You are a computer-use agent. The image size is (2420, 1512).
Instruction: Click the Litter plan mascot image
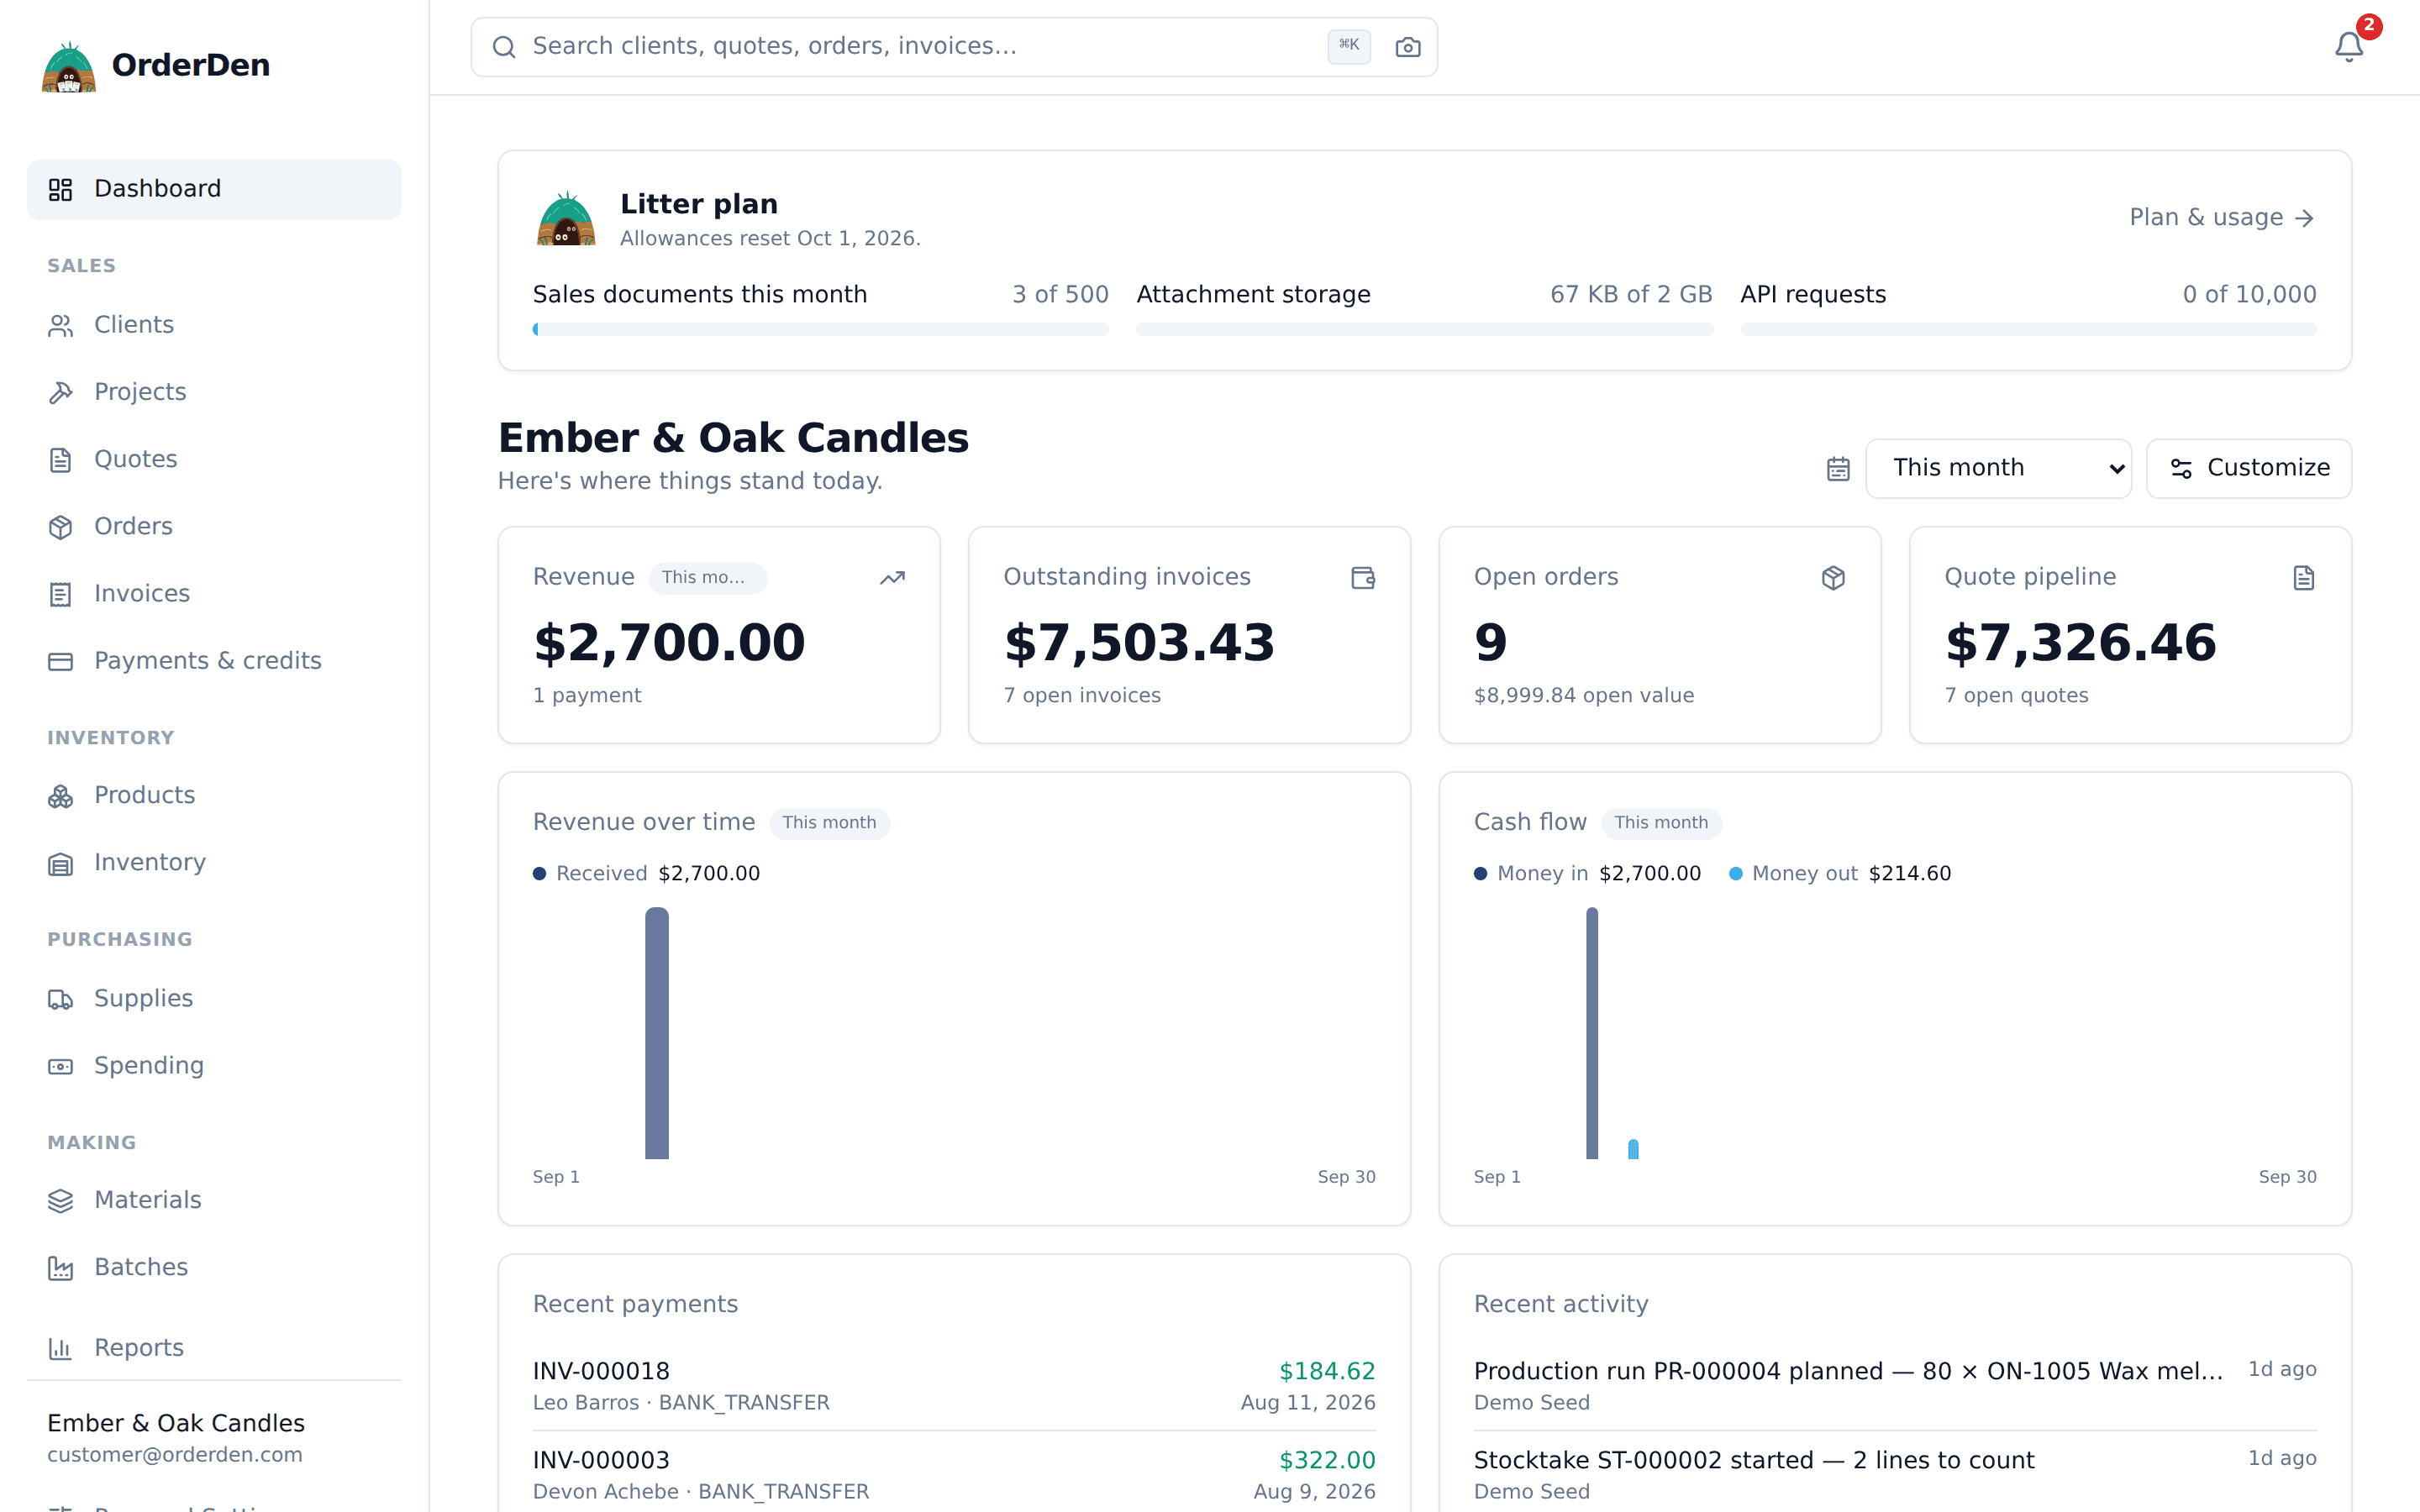point(566,219)
